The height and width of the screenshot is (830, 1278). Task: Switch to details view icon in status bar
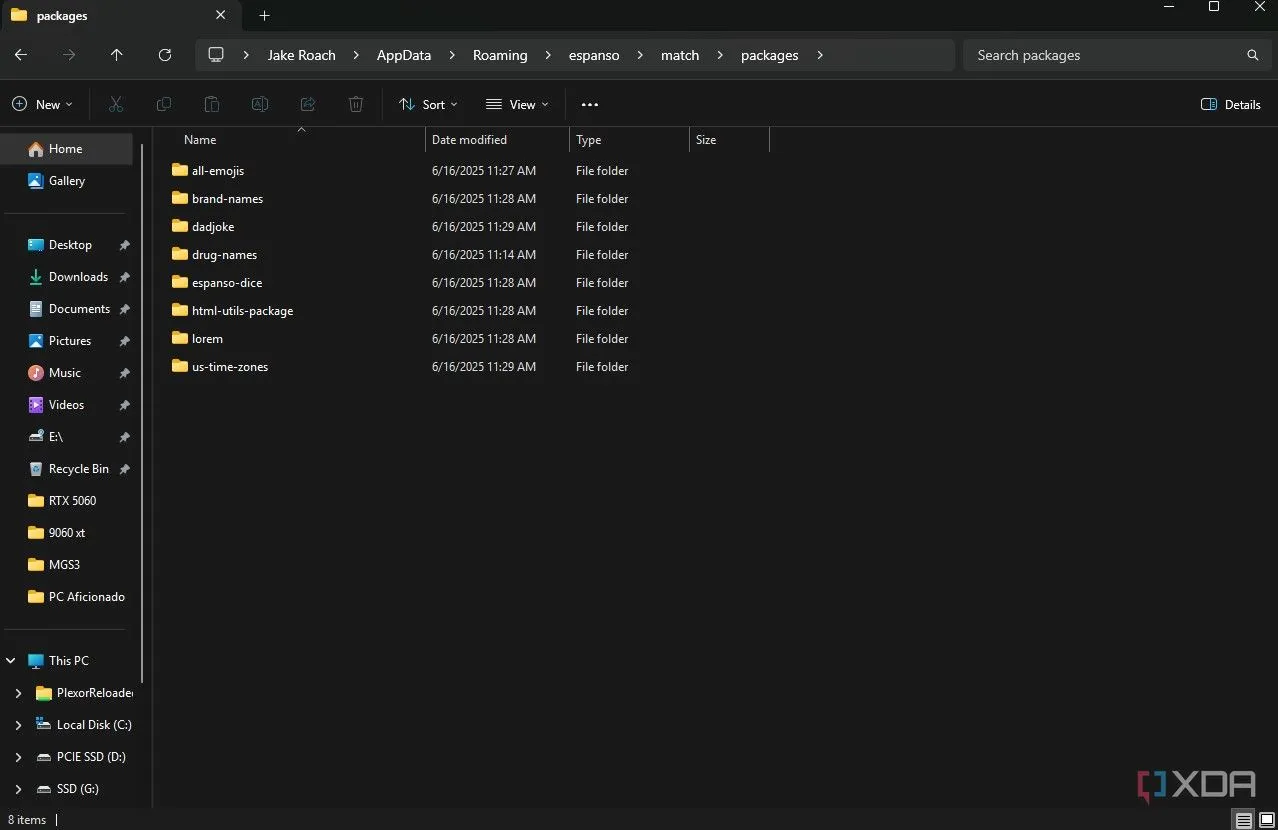click(1244, 820)
